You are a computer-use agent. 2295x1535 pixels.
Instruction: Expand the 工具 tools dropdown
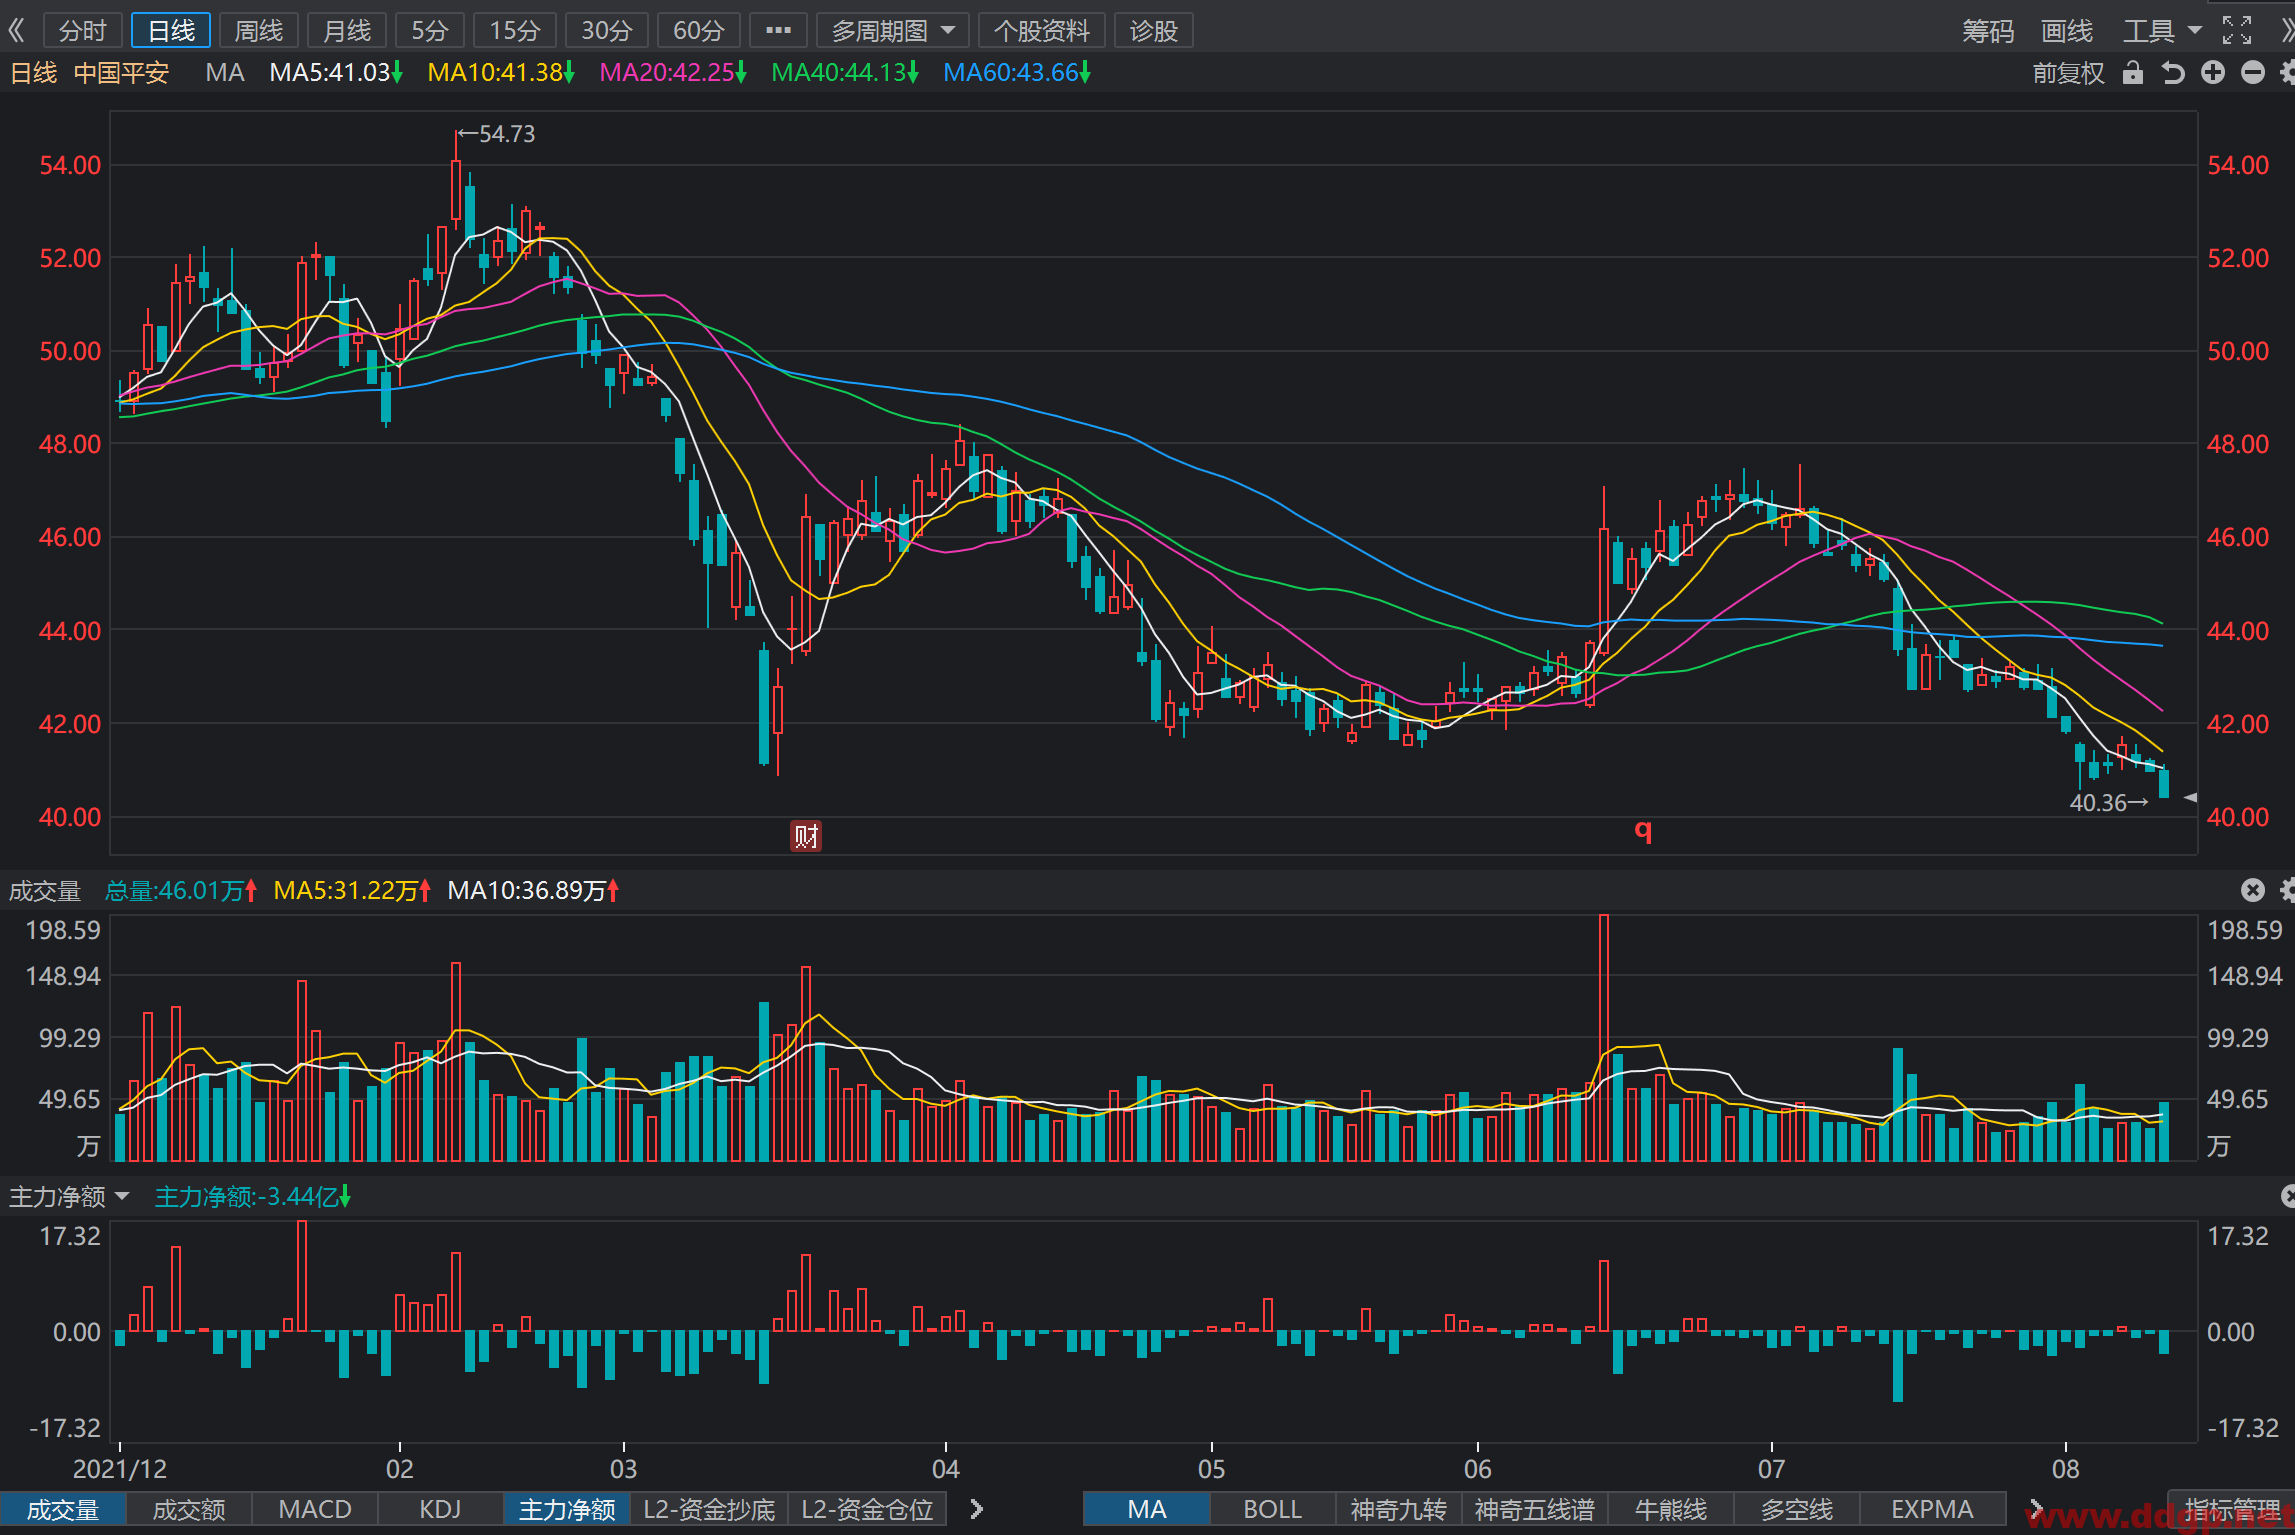point(2162,31)
